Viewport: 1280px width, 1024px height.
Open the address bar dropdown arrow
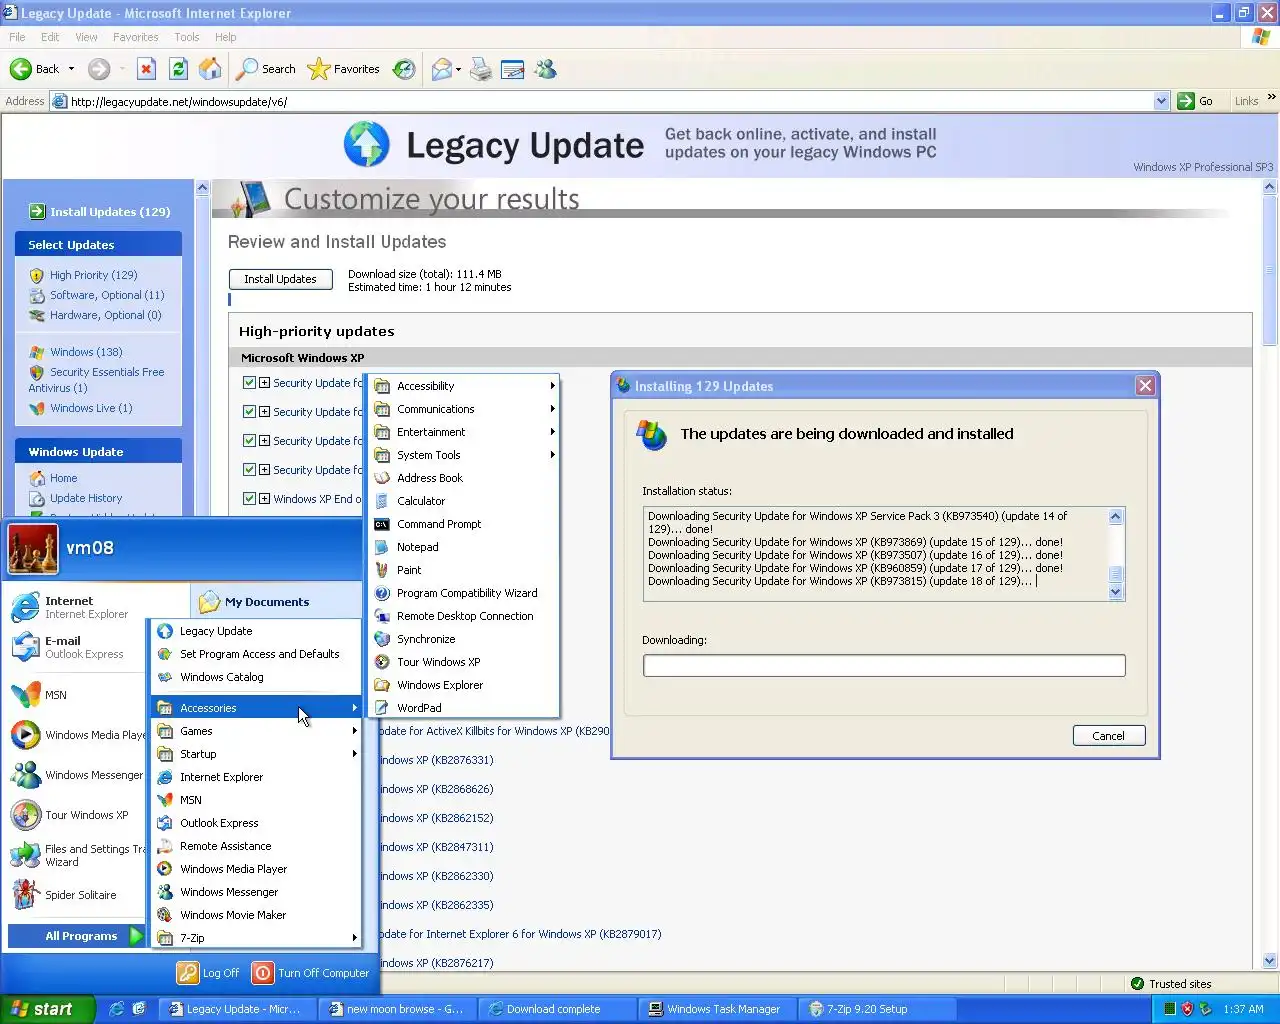1161,101
